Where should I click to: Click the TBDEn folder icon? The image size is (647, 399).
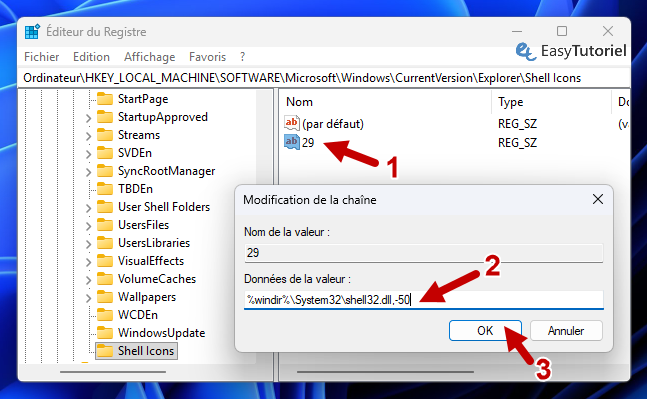coord(105,189)
